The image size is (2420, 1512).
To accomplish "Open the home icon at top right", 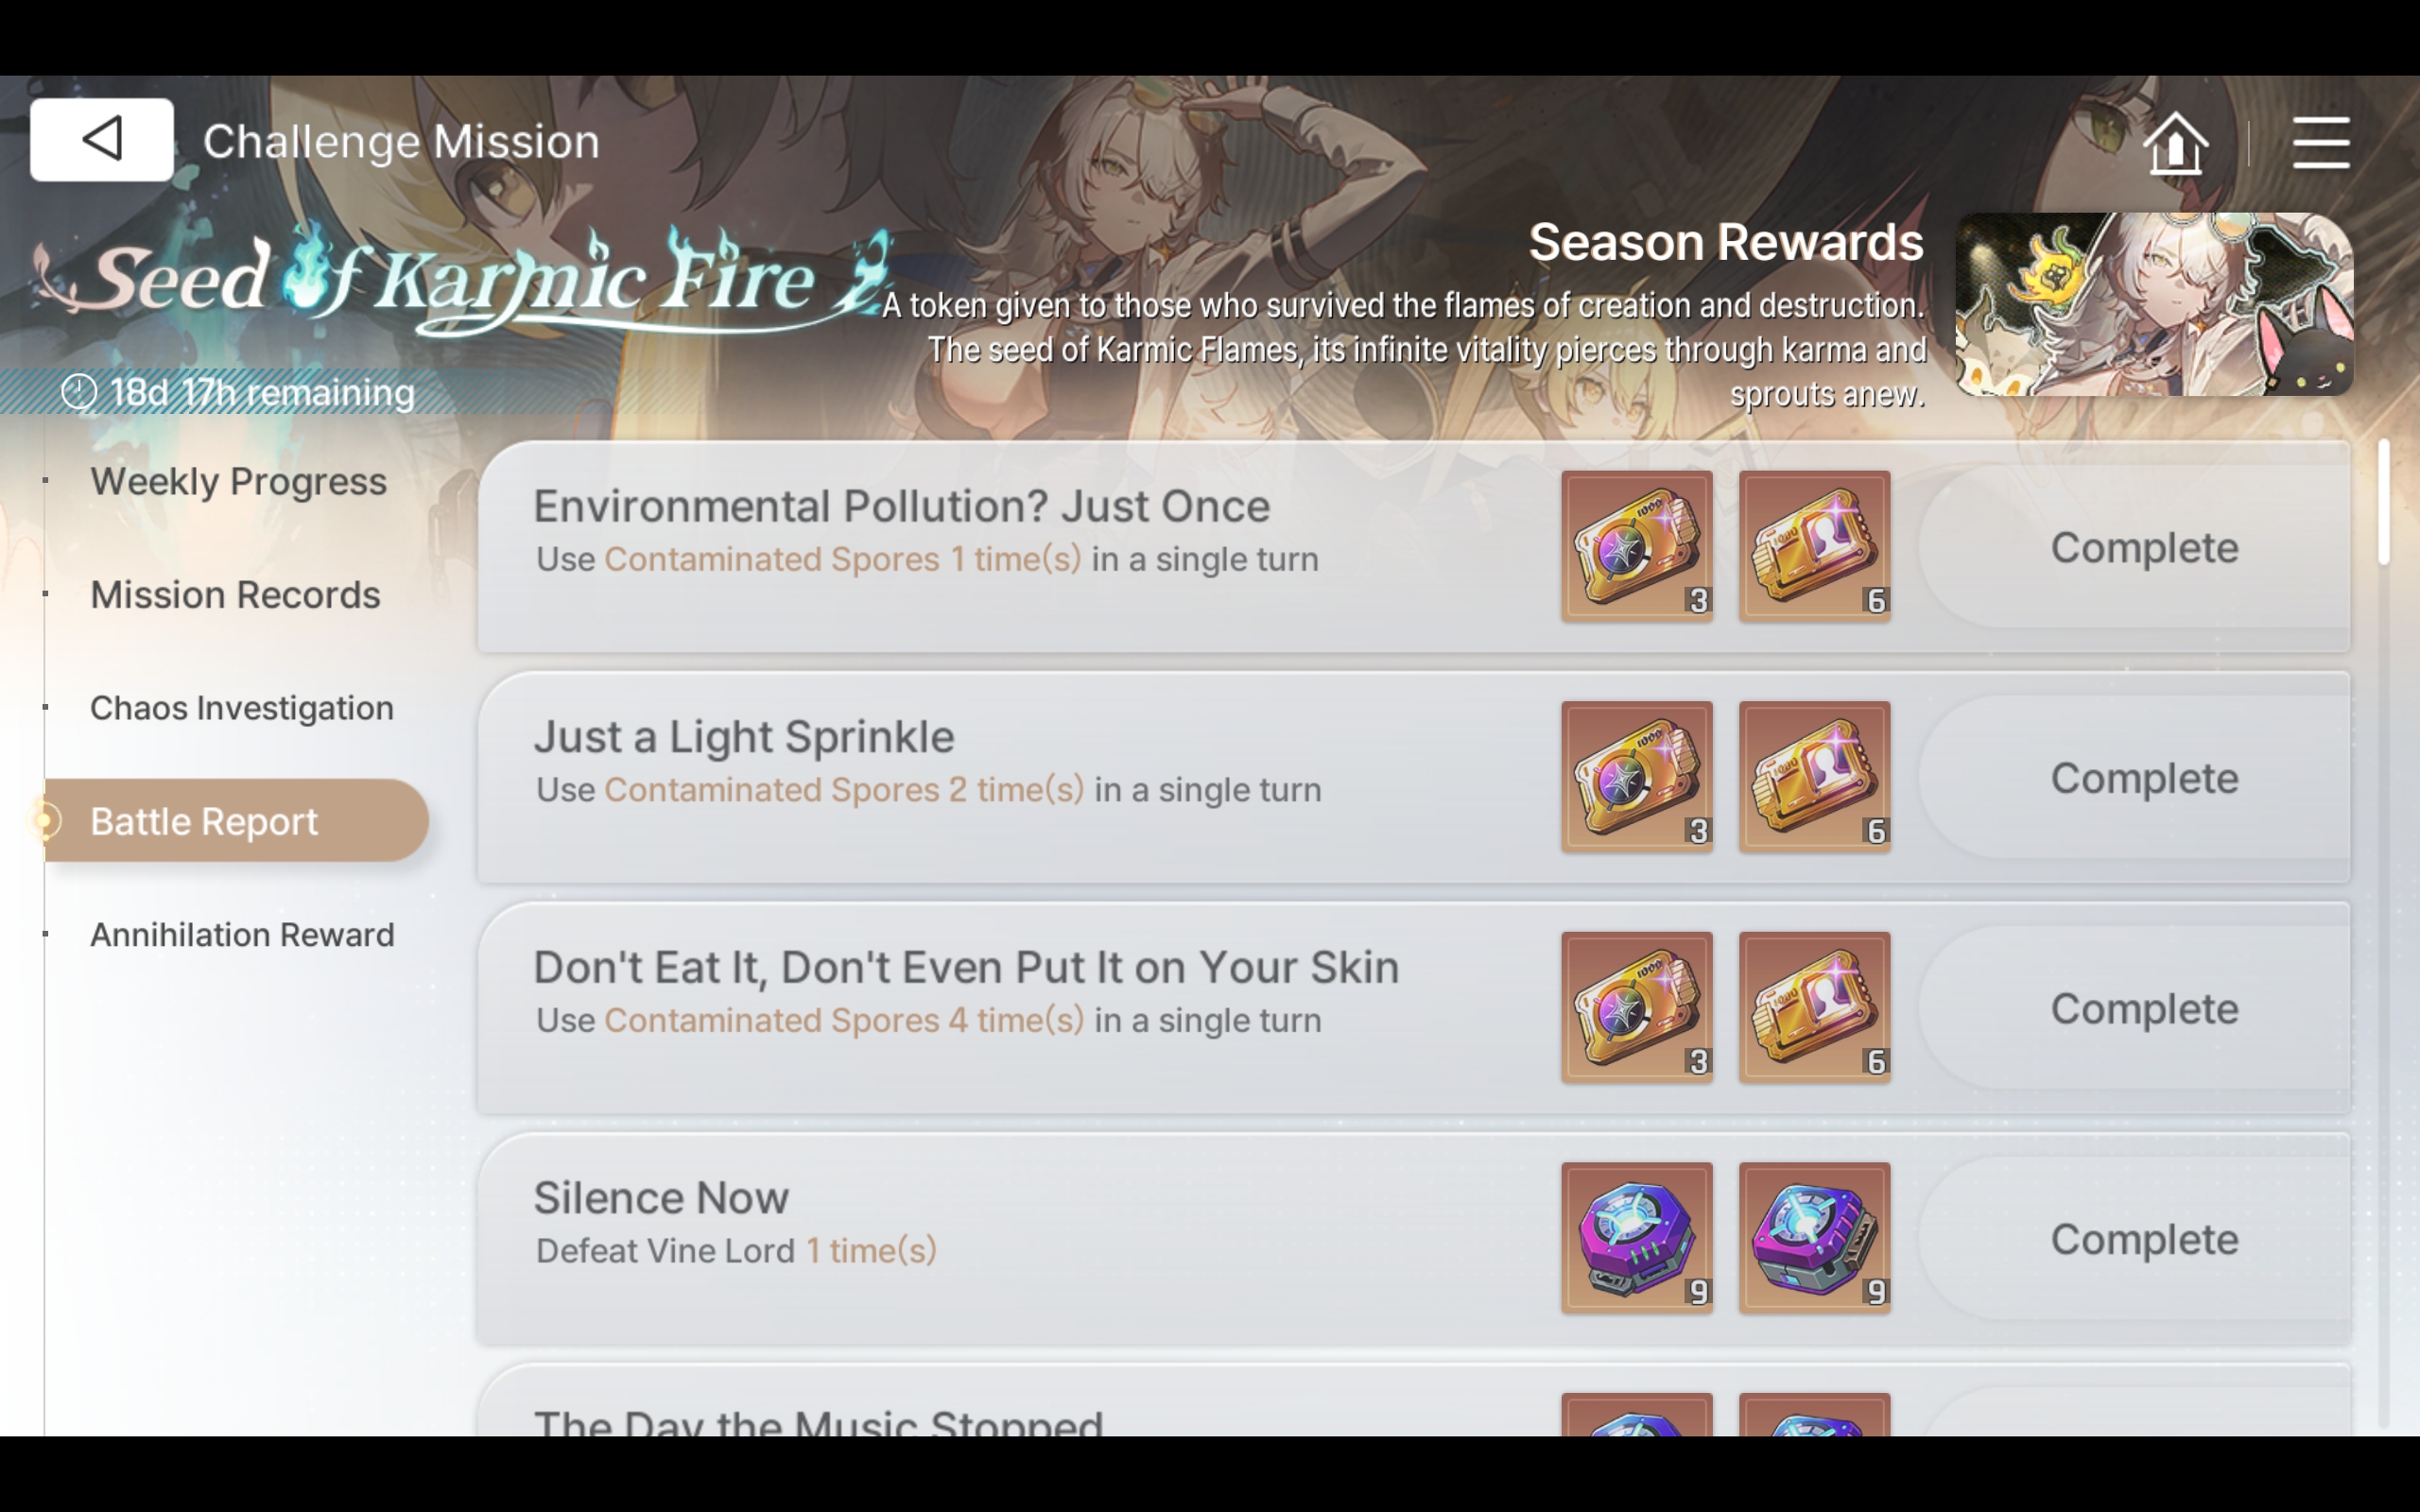I will click(x=2176, y=143).
